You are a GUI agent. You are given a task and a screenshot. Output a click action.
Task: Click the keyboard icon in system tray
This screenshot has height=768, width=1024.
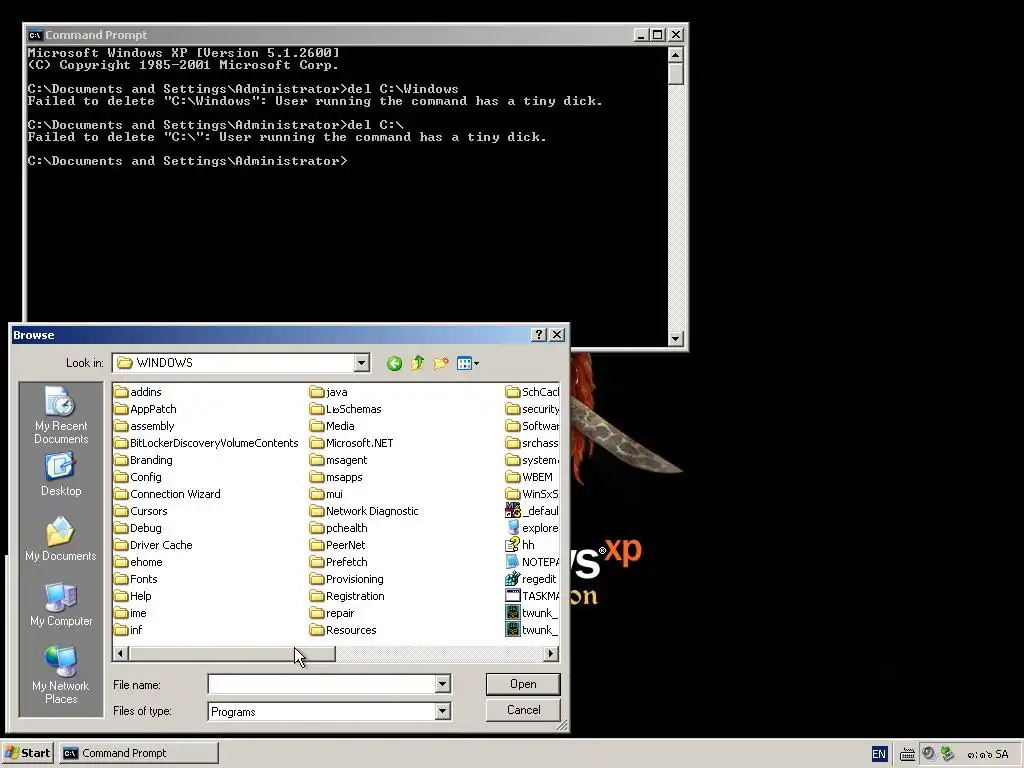(907, 755)
